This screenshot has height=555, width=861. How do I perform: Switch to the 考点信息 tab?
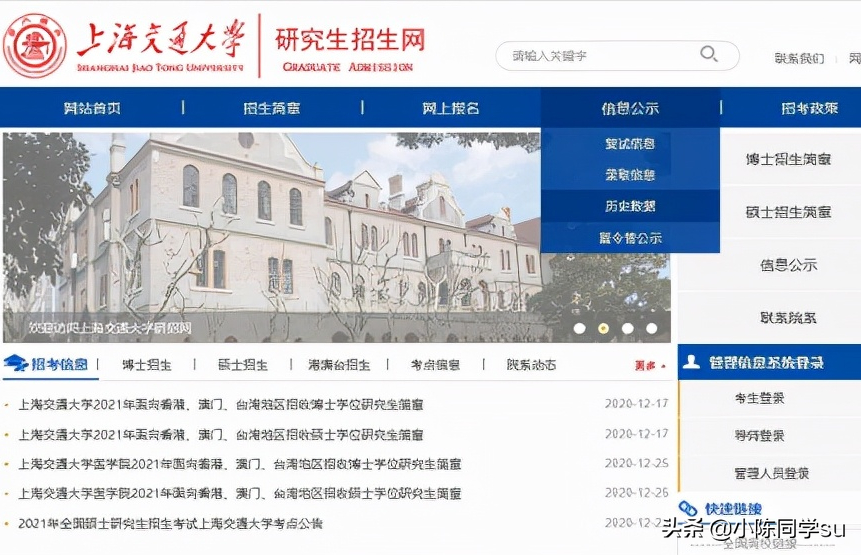435,365
